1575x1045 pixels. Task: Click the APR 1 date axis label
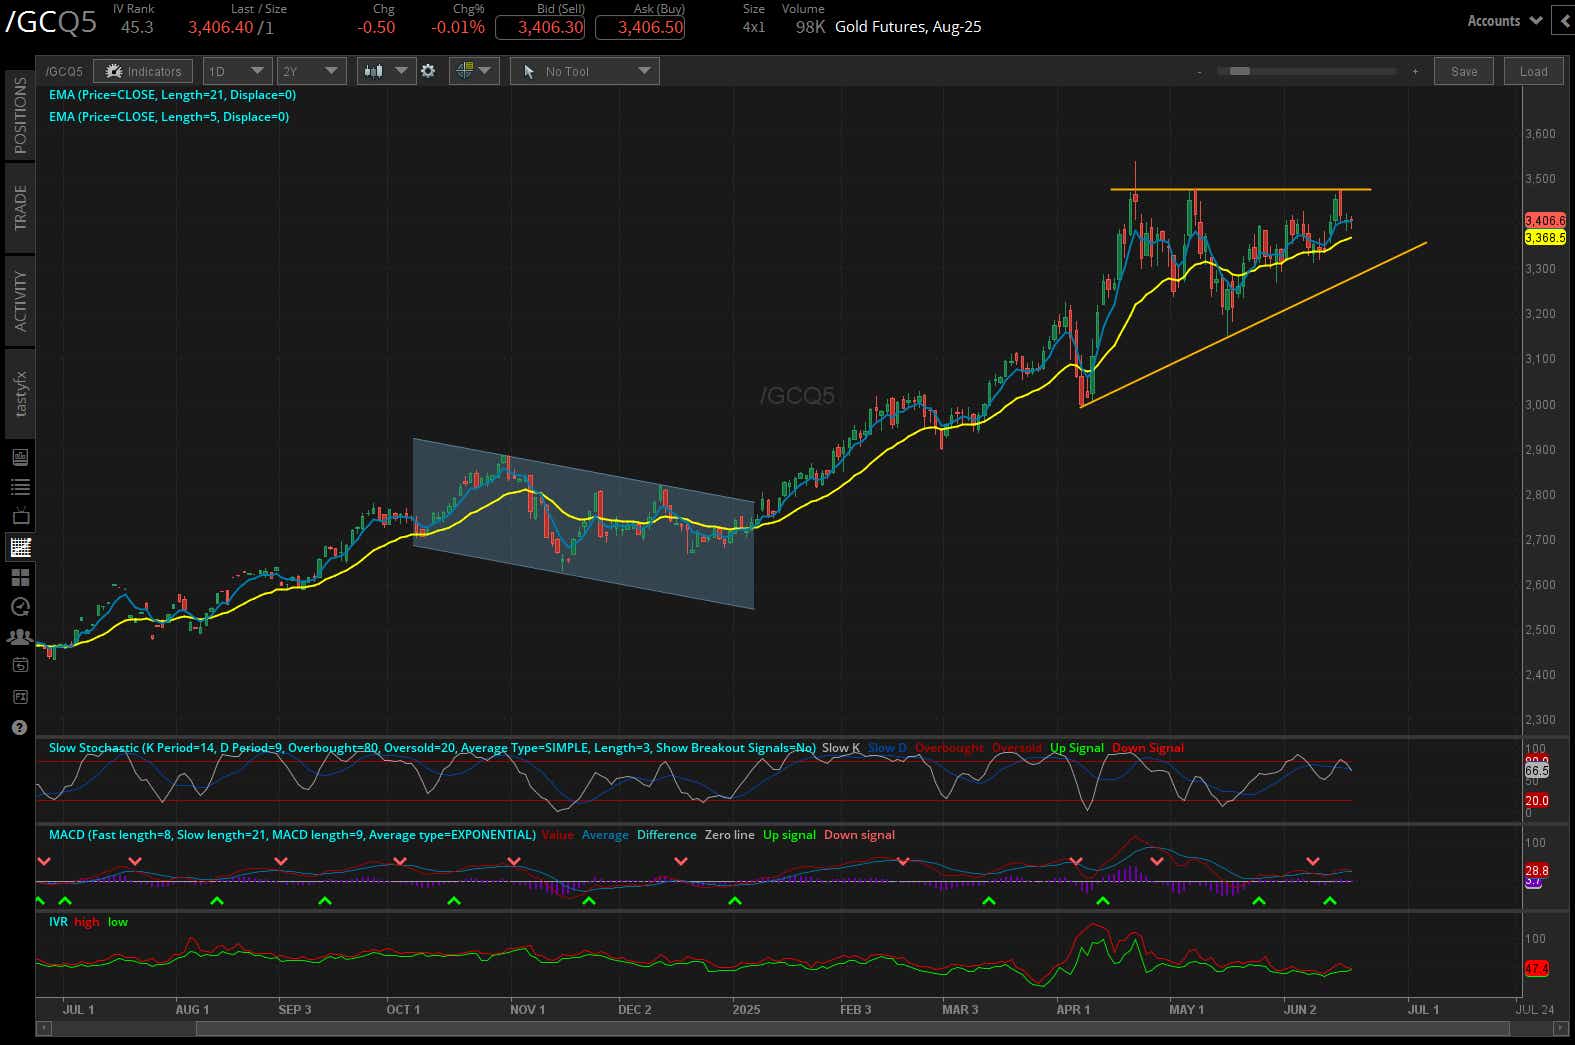click(x=1073, y=1009)
